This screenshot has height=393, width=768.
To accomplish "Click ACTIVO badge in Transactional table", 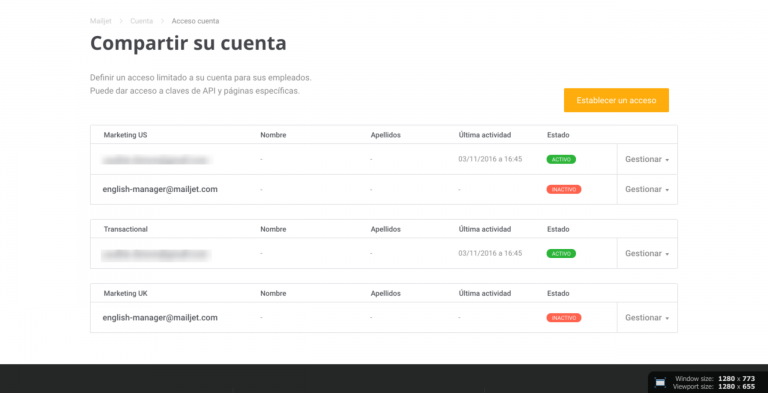I will pos(561,253).
